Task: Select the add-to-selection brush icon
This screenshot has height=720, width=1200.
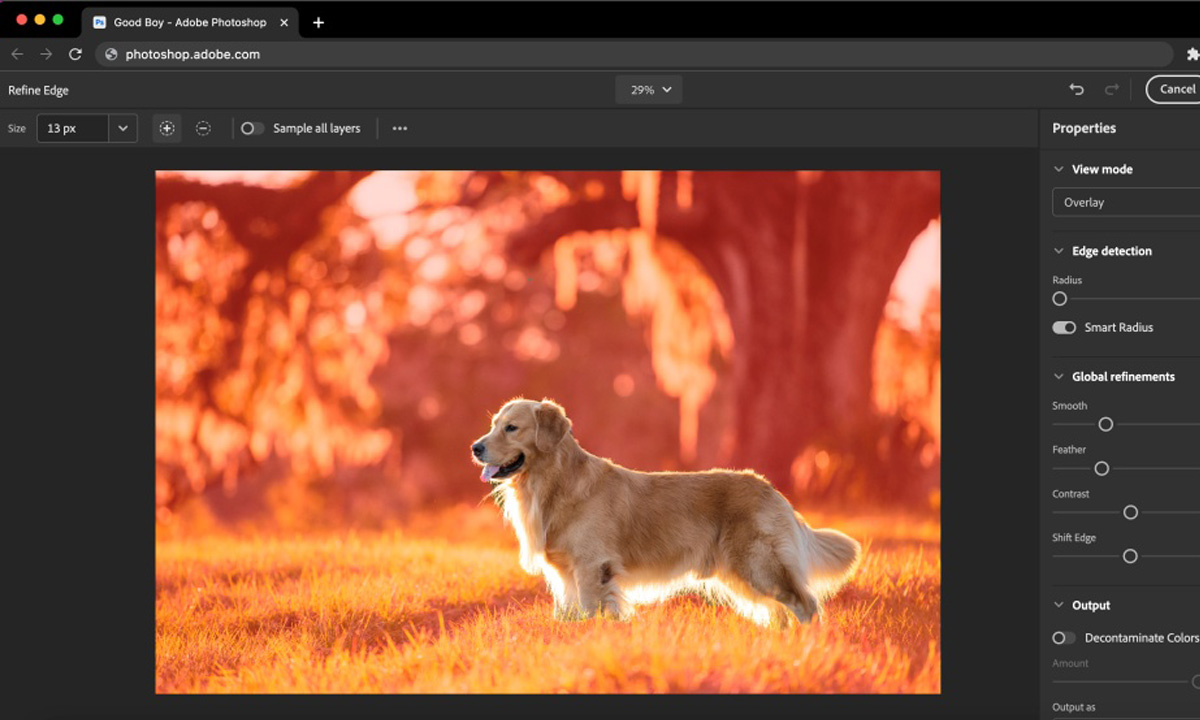Action: click(x=167, y=128)
